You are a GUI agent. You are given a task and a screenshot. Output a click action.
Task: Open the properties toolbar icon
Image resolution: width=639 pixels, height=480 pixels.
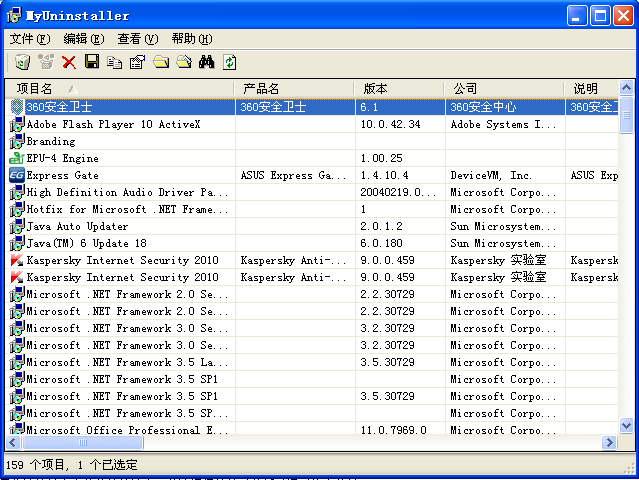click(x=138, y=63)
